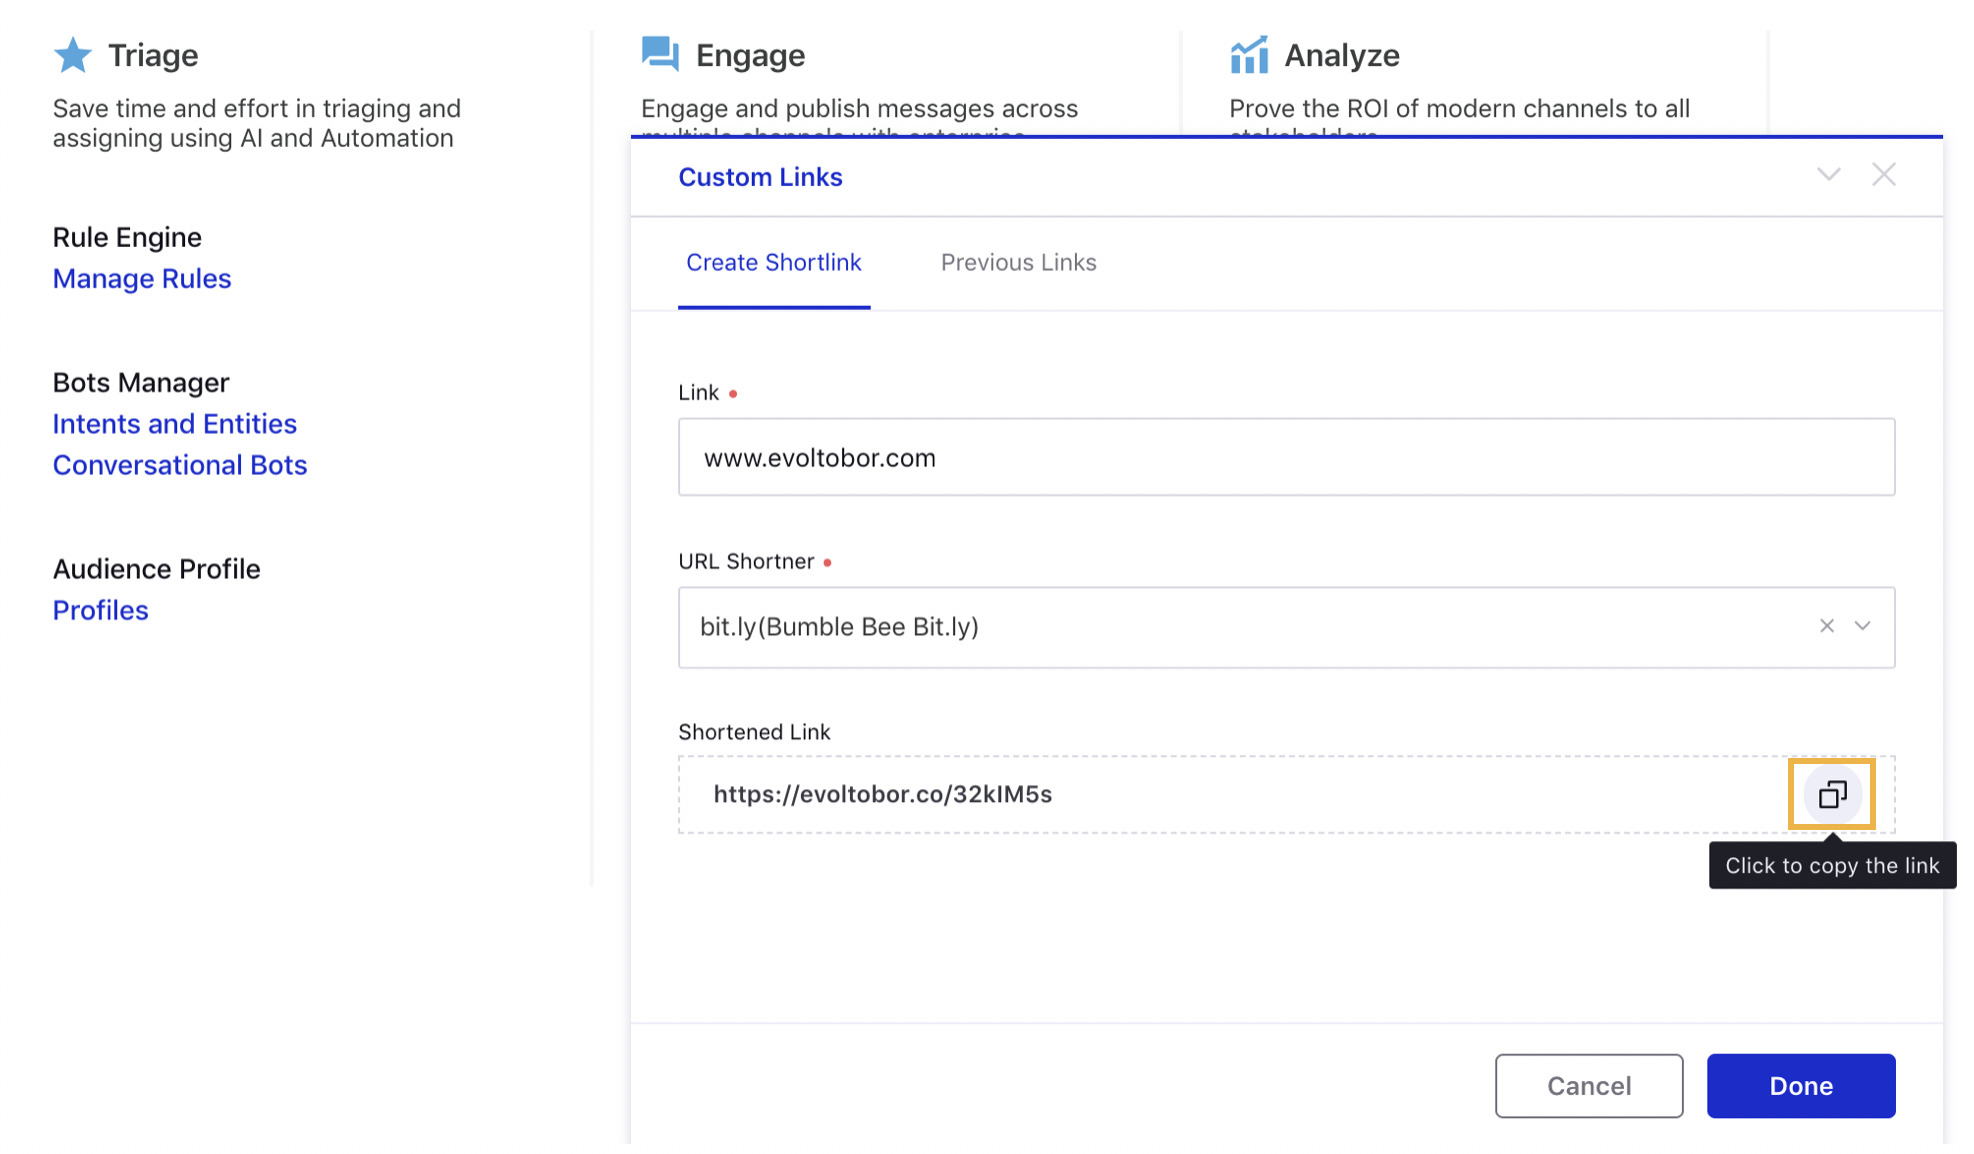
Task: Click the Engage chat icon
Action: coord(661,54)
